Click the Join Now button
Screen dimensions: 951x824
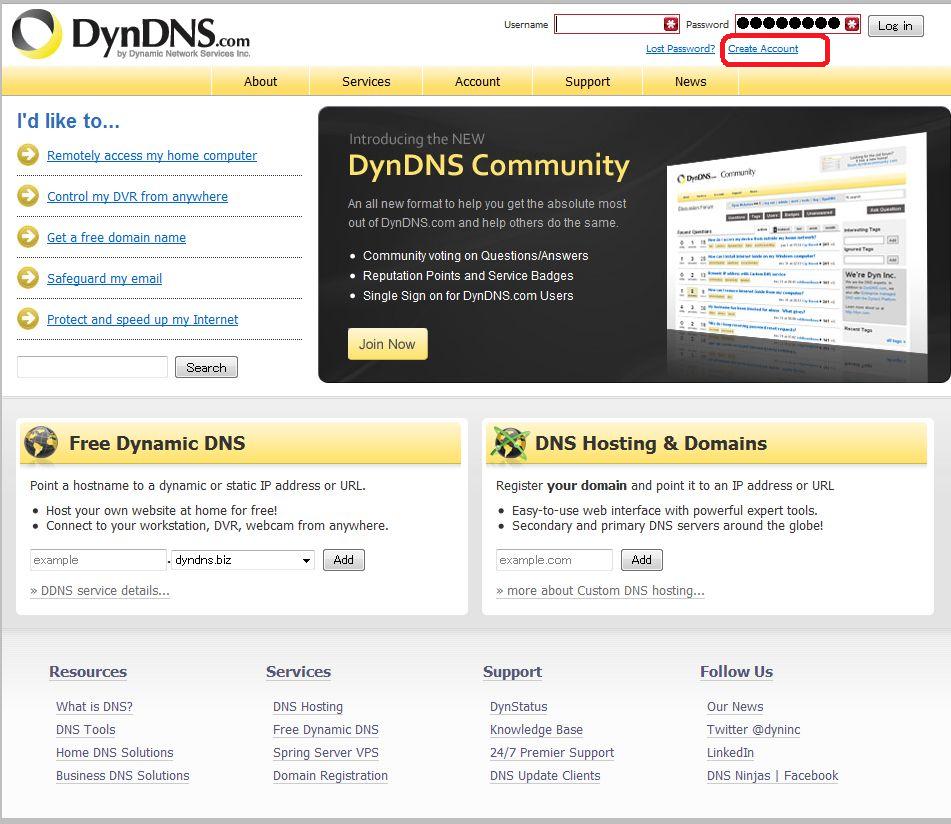[388, 344]
